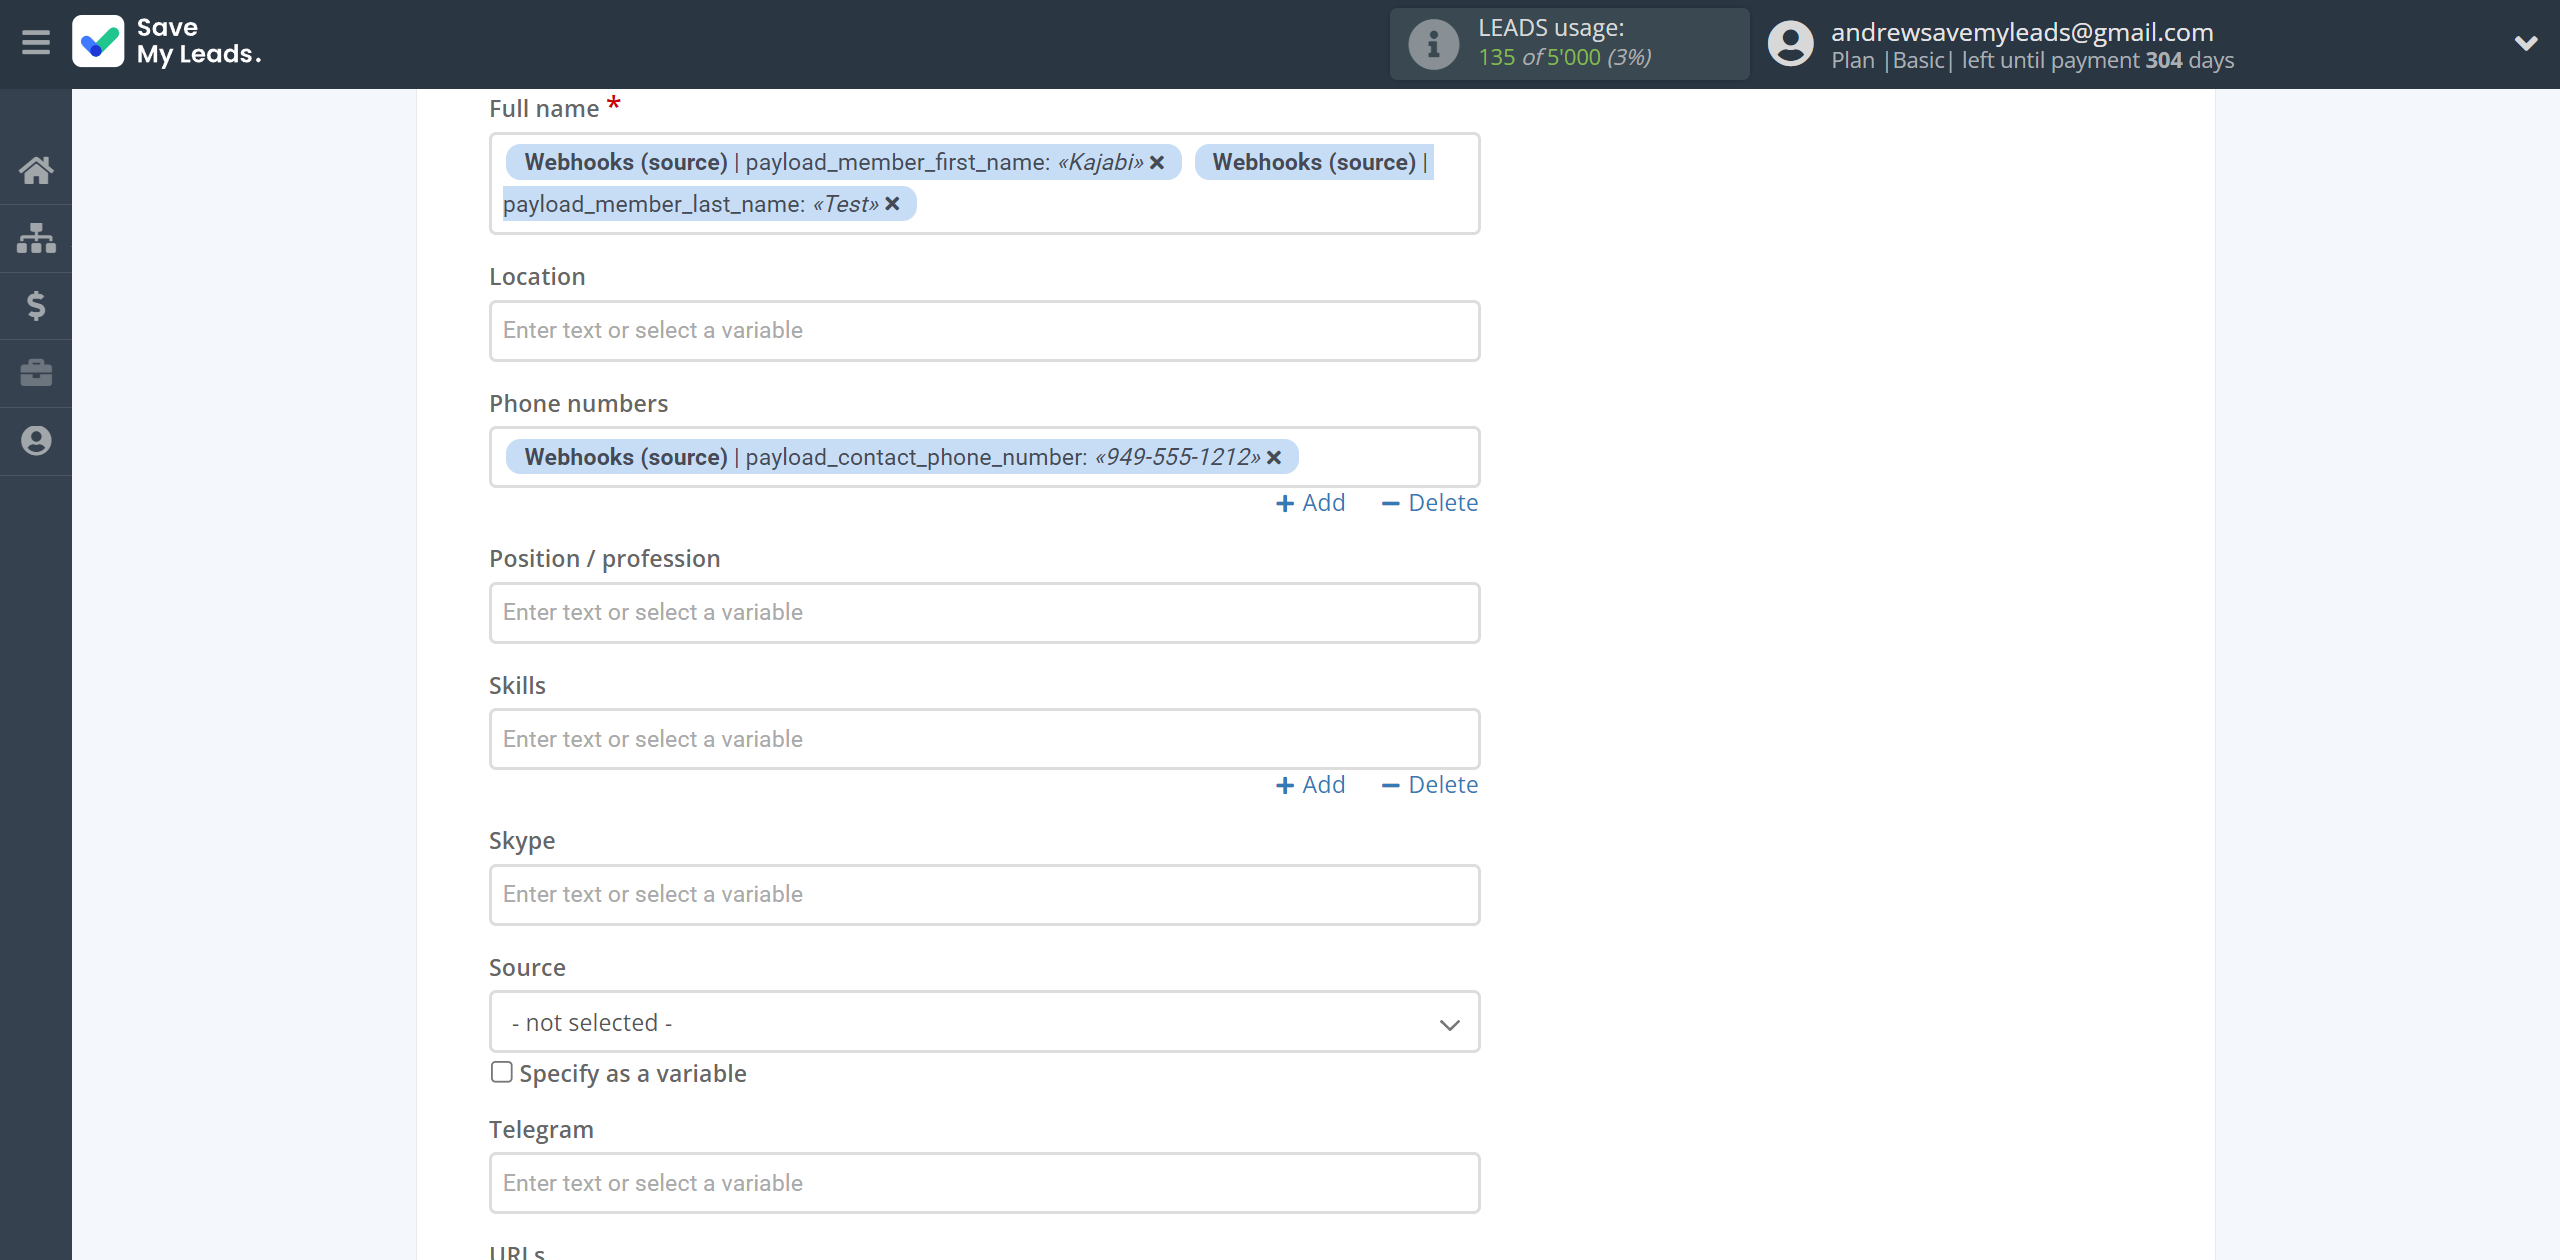Focus the Skills input field
2560x1260 pixels.
984,739
